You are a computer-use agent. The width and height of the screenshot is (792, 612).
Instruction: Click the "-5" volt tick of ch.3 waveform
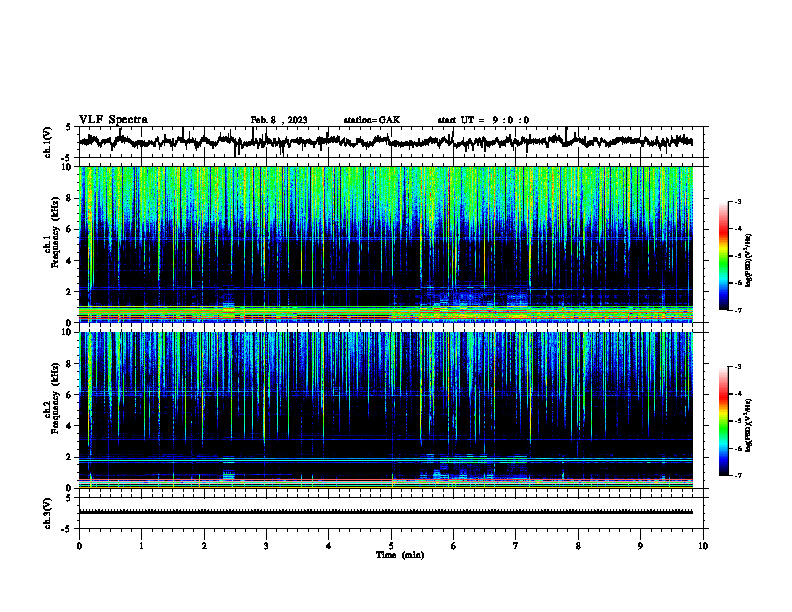[67, 529]
